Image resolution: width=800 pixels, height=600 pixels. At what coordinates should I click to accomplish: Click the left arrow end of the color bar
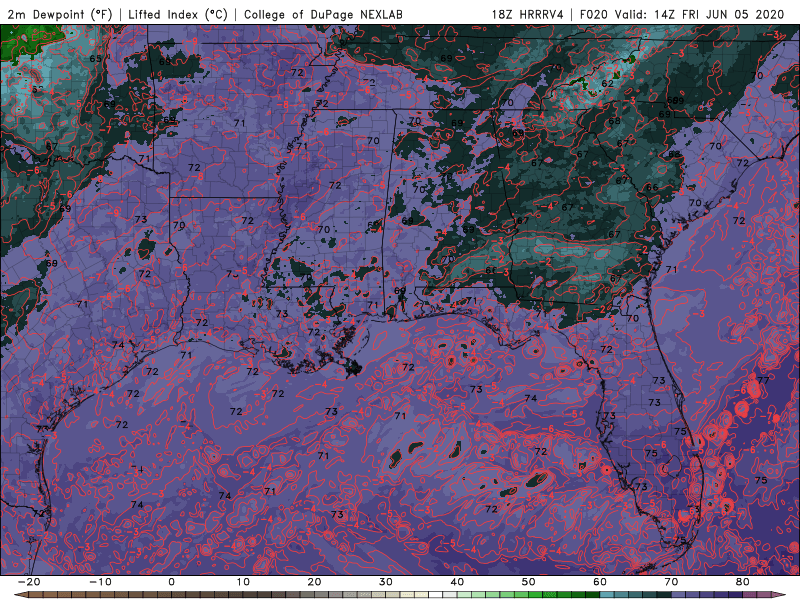coord(20,595)
